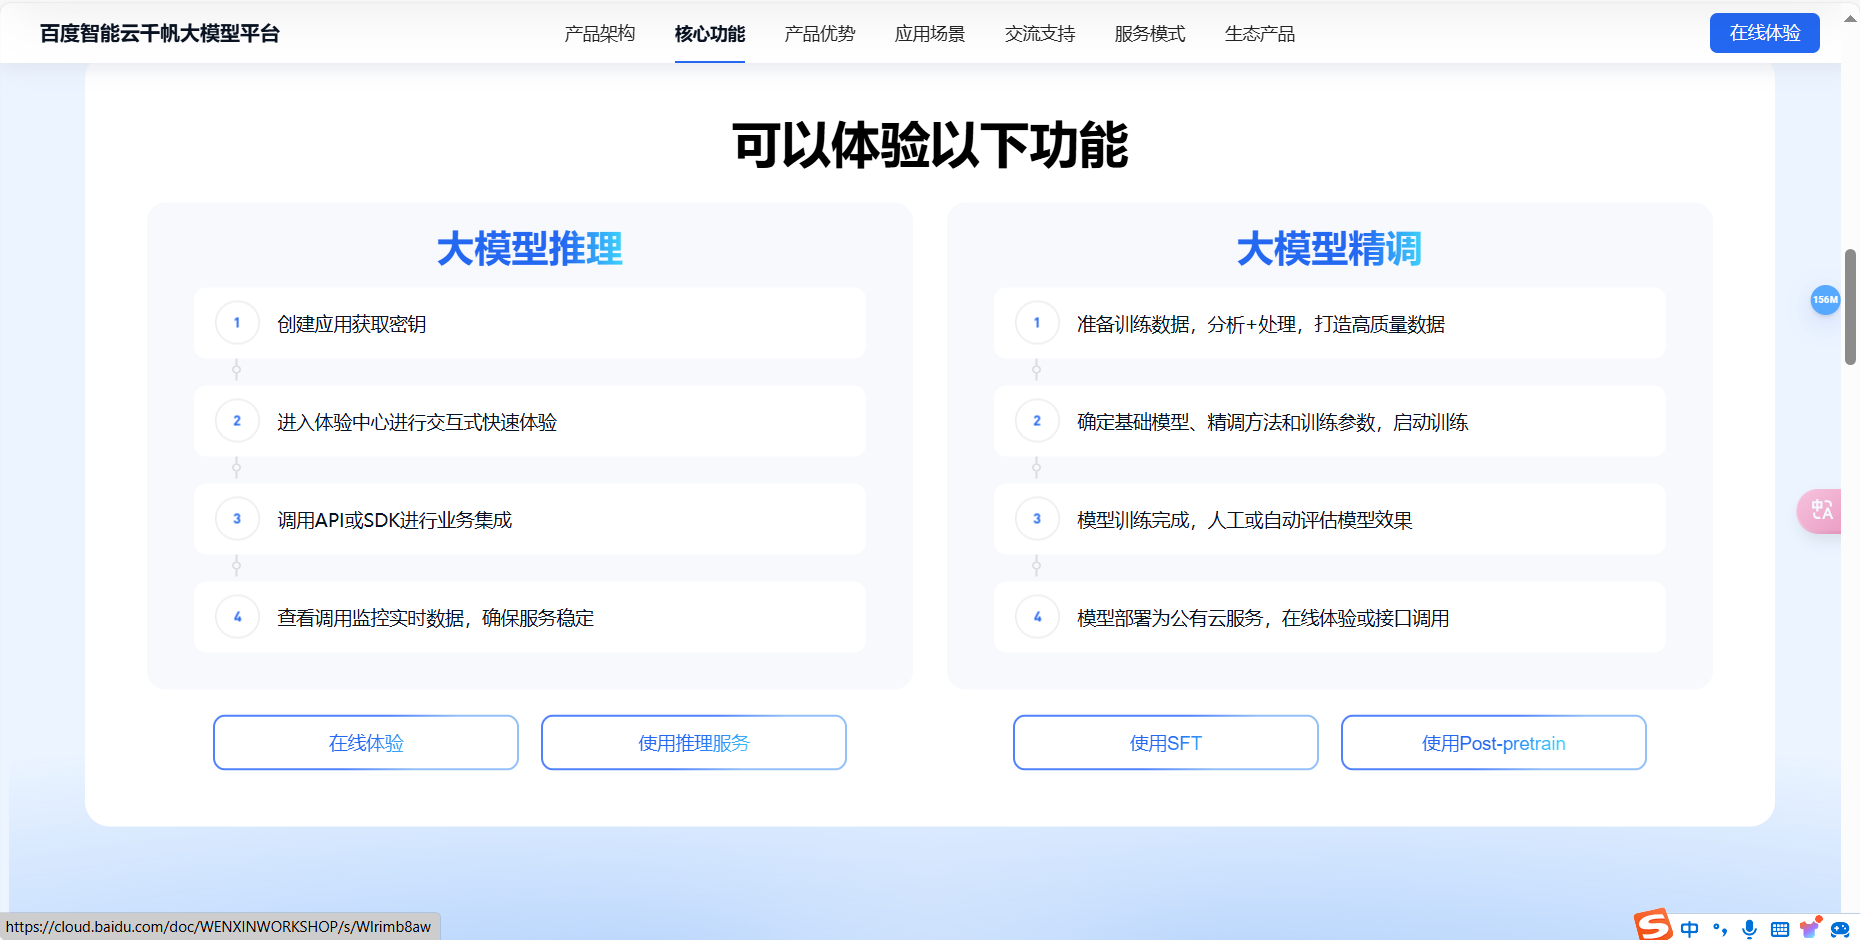Open the 产品架构 navigation item

pos(600,33)
